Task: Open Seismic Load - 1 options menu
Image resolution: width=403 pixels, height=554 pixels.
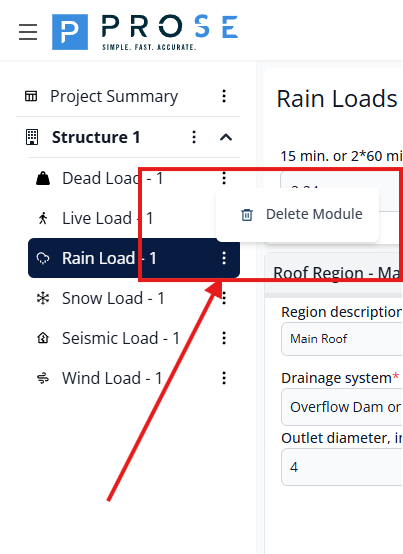Action: [224, 338]
